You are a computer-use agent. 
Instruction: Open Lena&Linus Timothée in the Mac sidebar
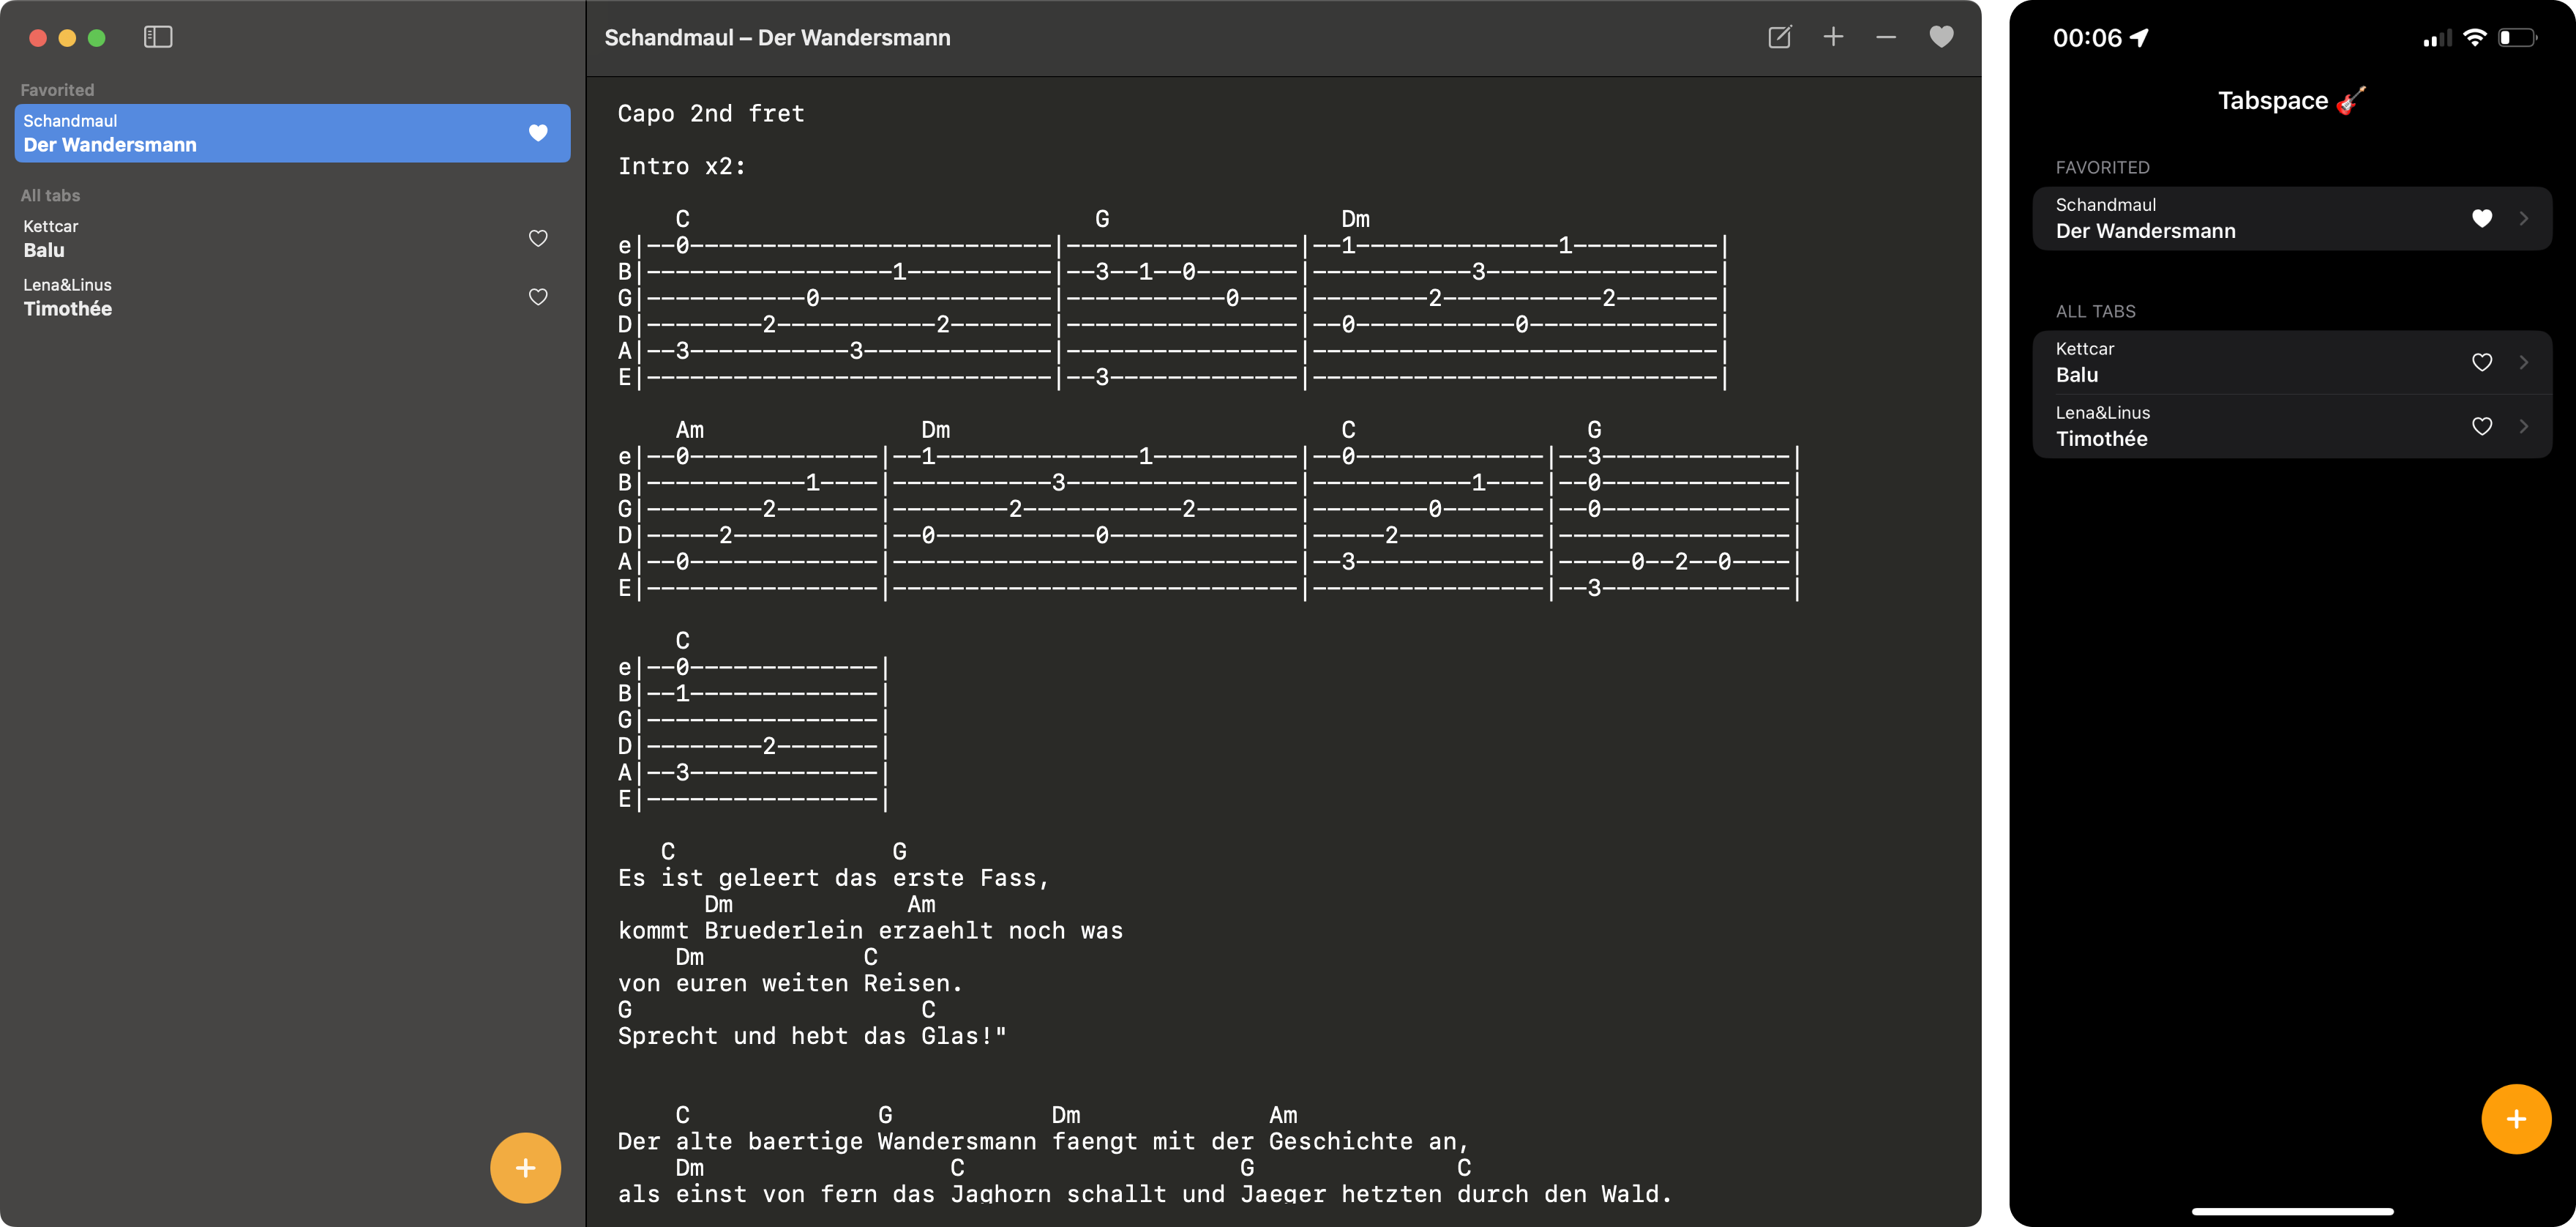[292, 297]
